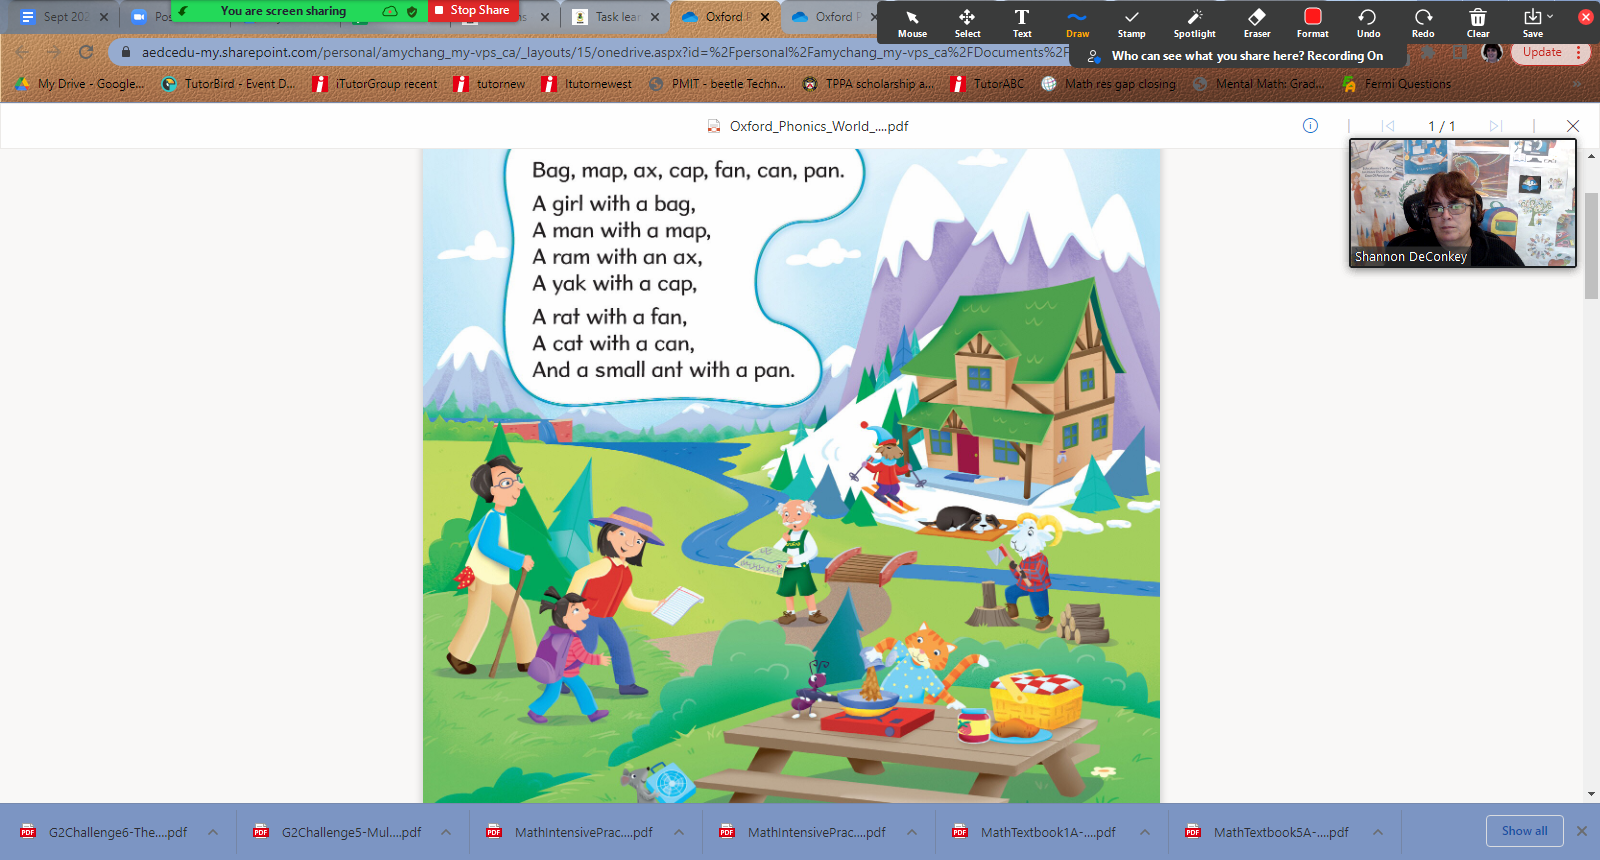Screen dimensions: 1600x860
Task: Open the tutornew bookmark
Action: click(489, 84)
